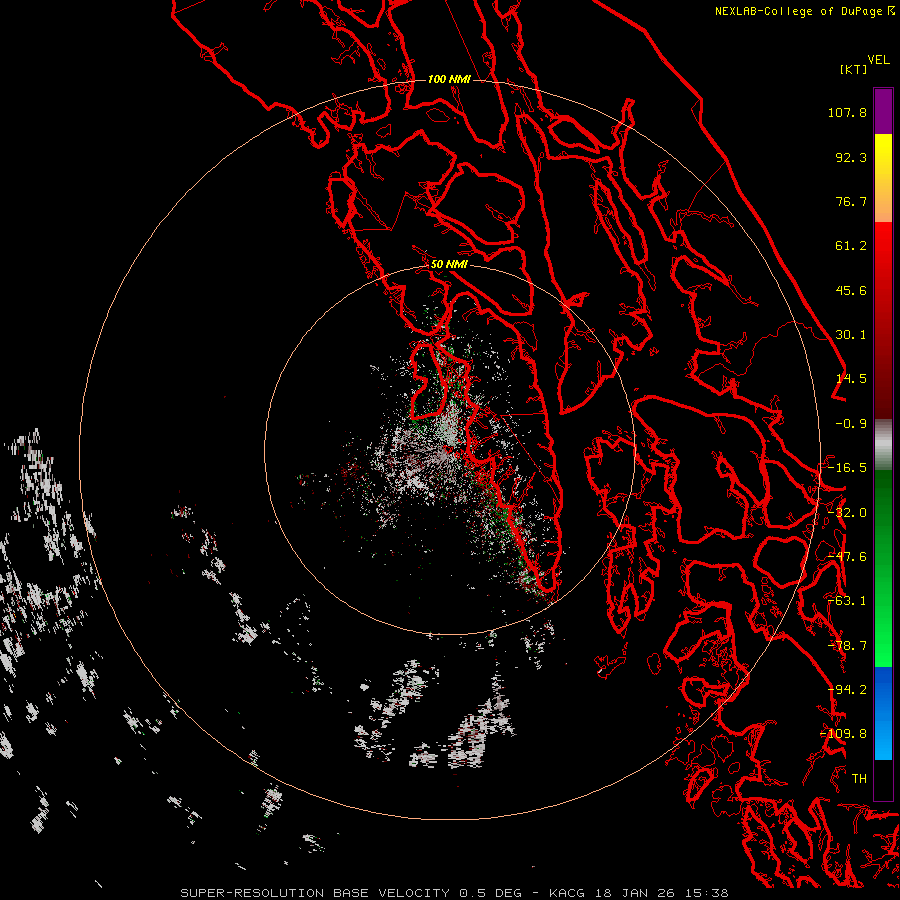Click the 100 NMI range ring label
This screenshot has height=900, width=900.
point(449,79)
